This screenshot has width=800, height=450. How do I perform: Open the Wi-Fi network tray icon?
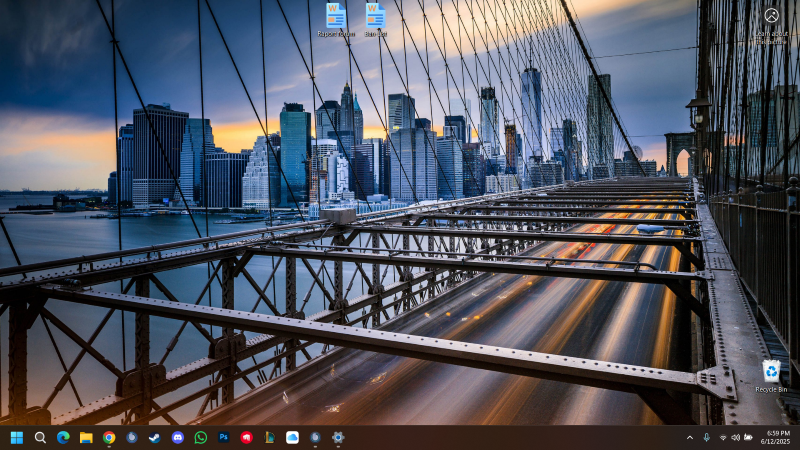click(x=723, y=438)
